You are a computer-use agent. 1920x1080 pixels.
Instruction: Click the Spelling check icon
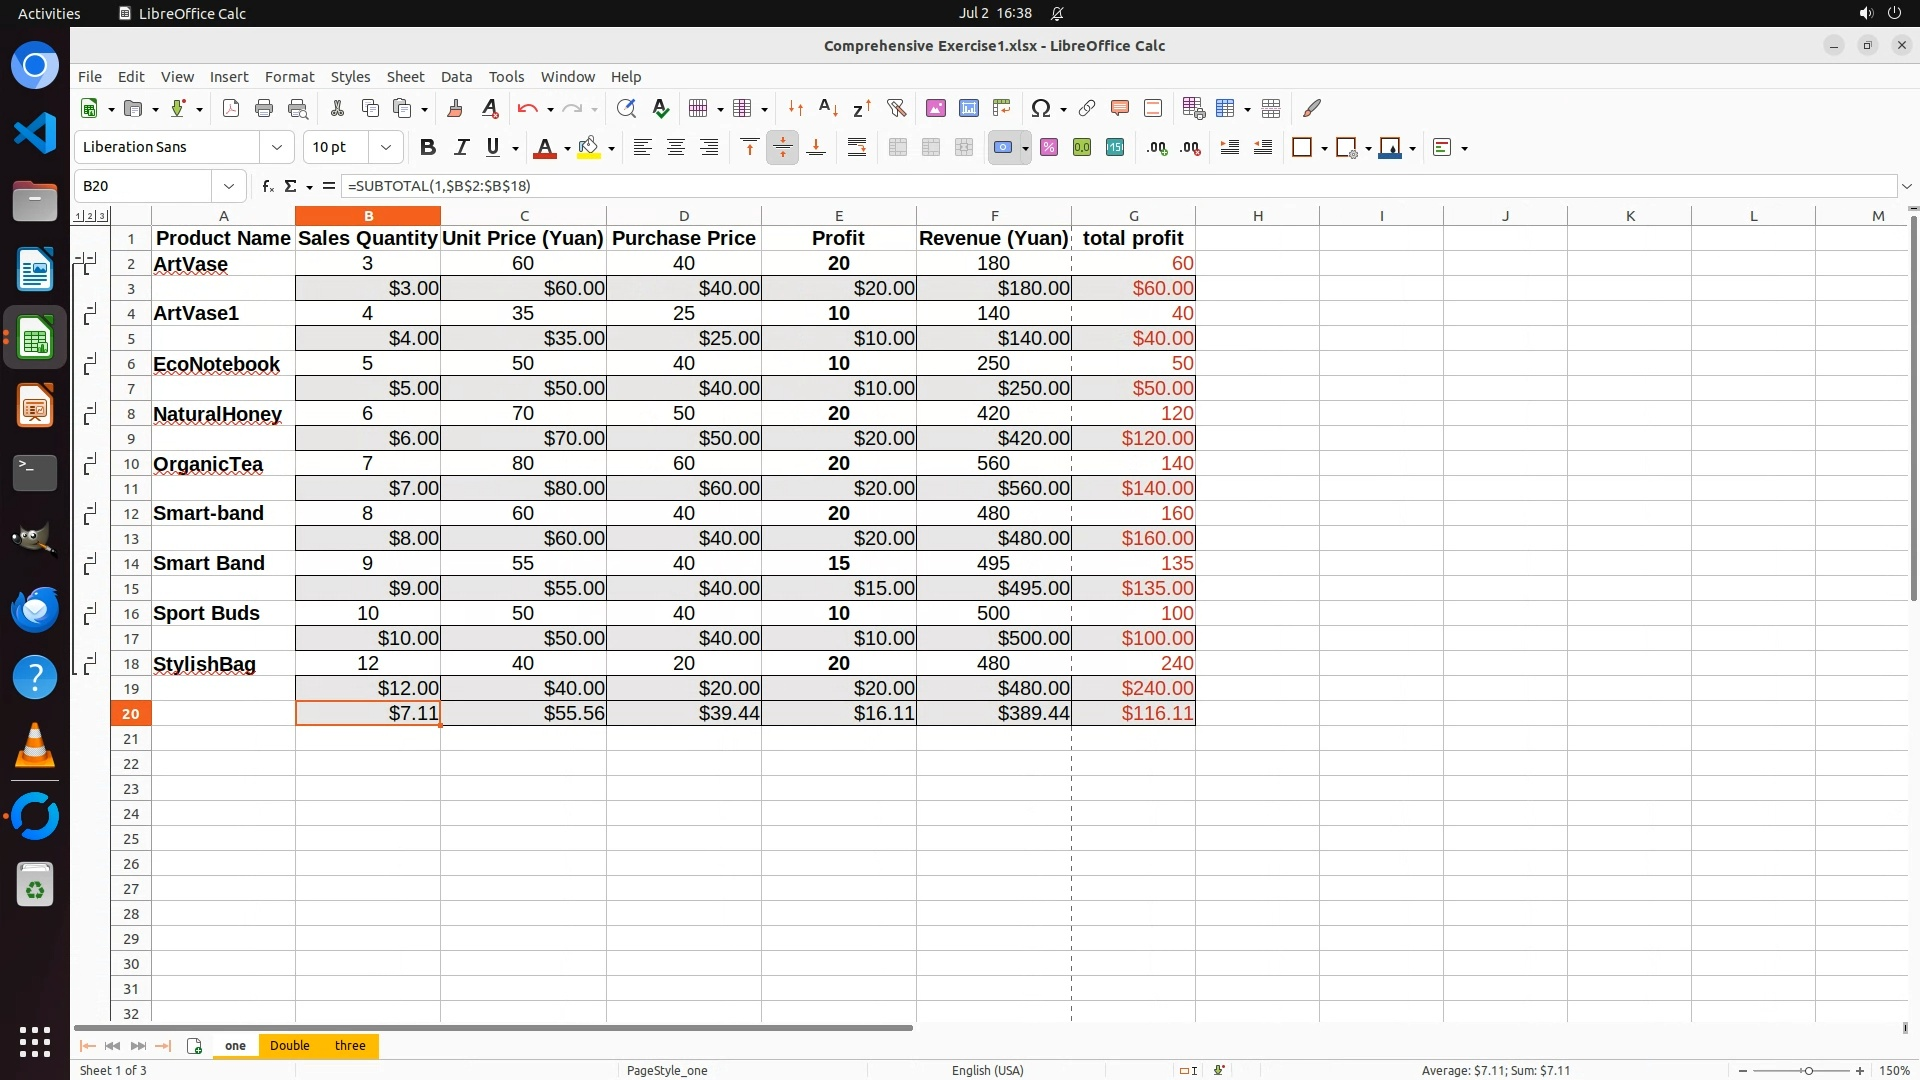(x=660, y=108)
